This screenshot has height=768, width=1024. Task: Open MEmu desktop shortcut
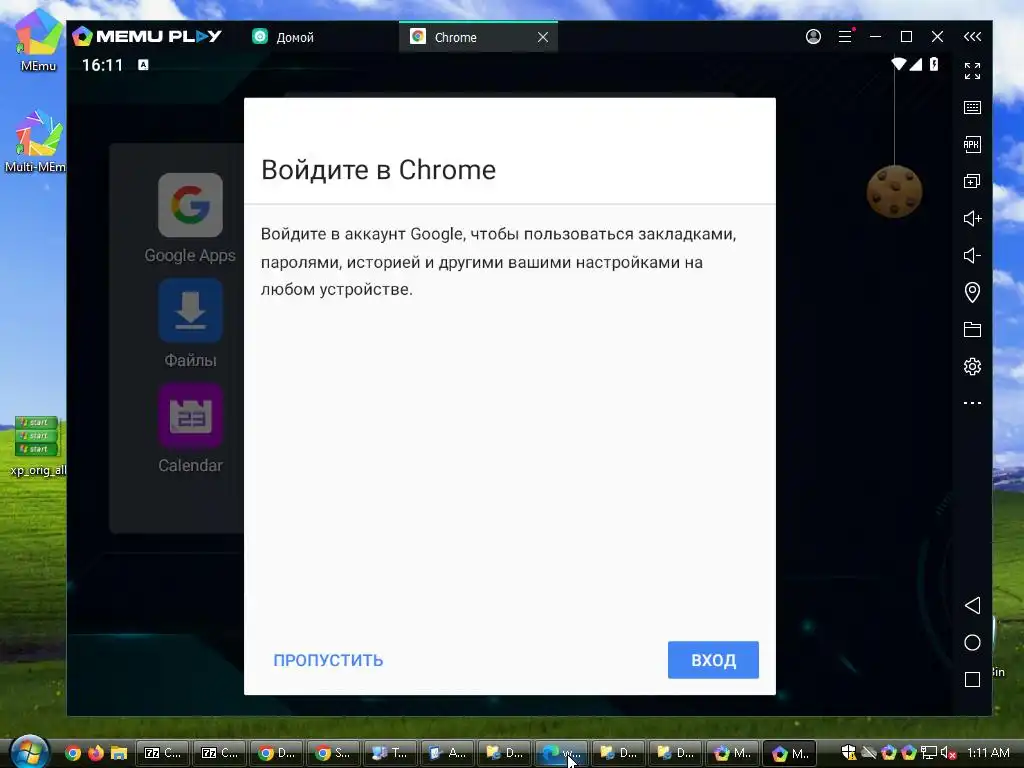(38, 39)
